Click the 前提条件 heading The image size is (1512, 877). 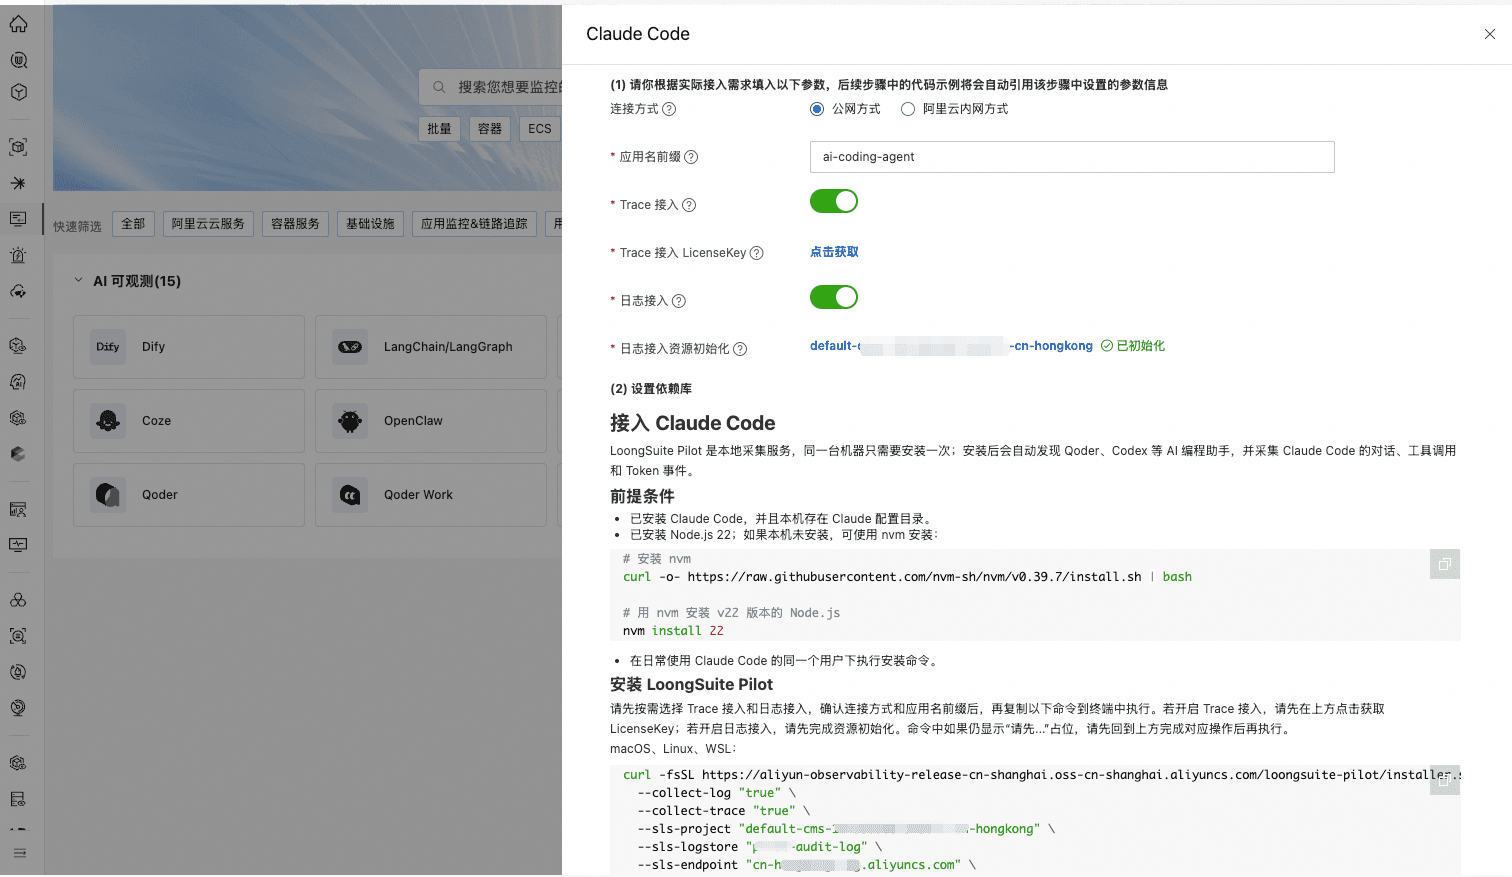642,496
